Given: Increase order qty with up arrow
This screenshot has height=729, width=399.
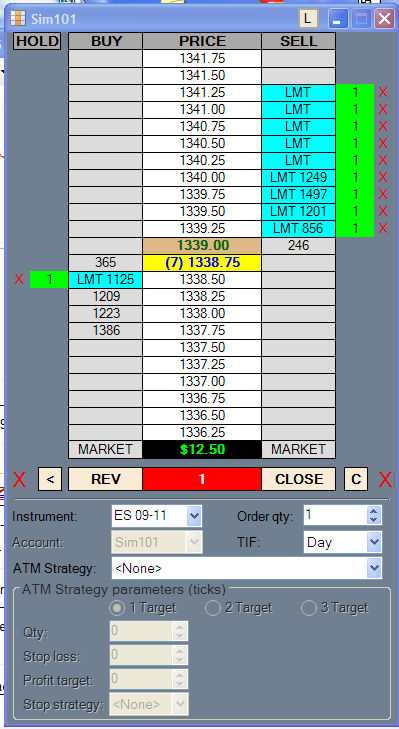Looking at the screenshot, I should [373, 511].
